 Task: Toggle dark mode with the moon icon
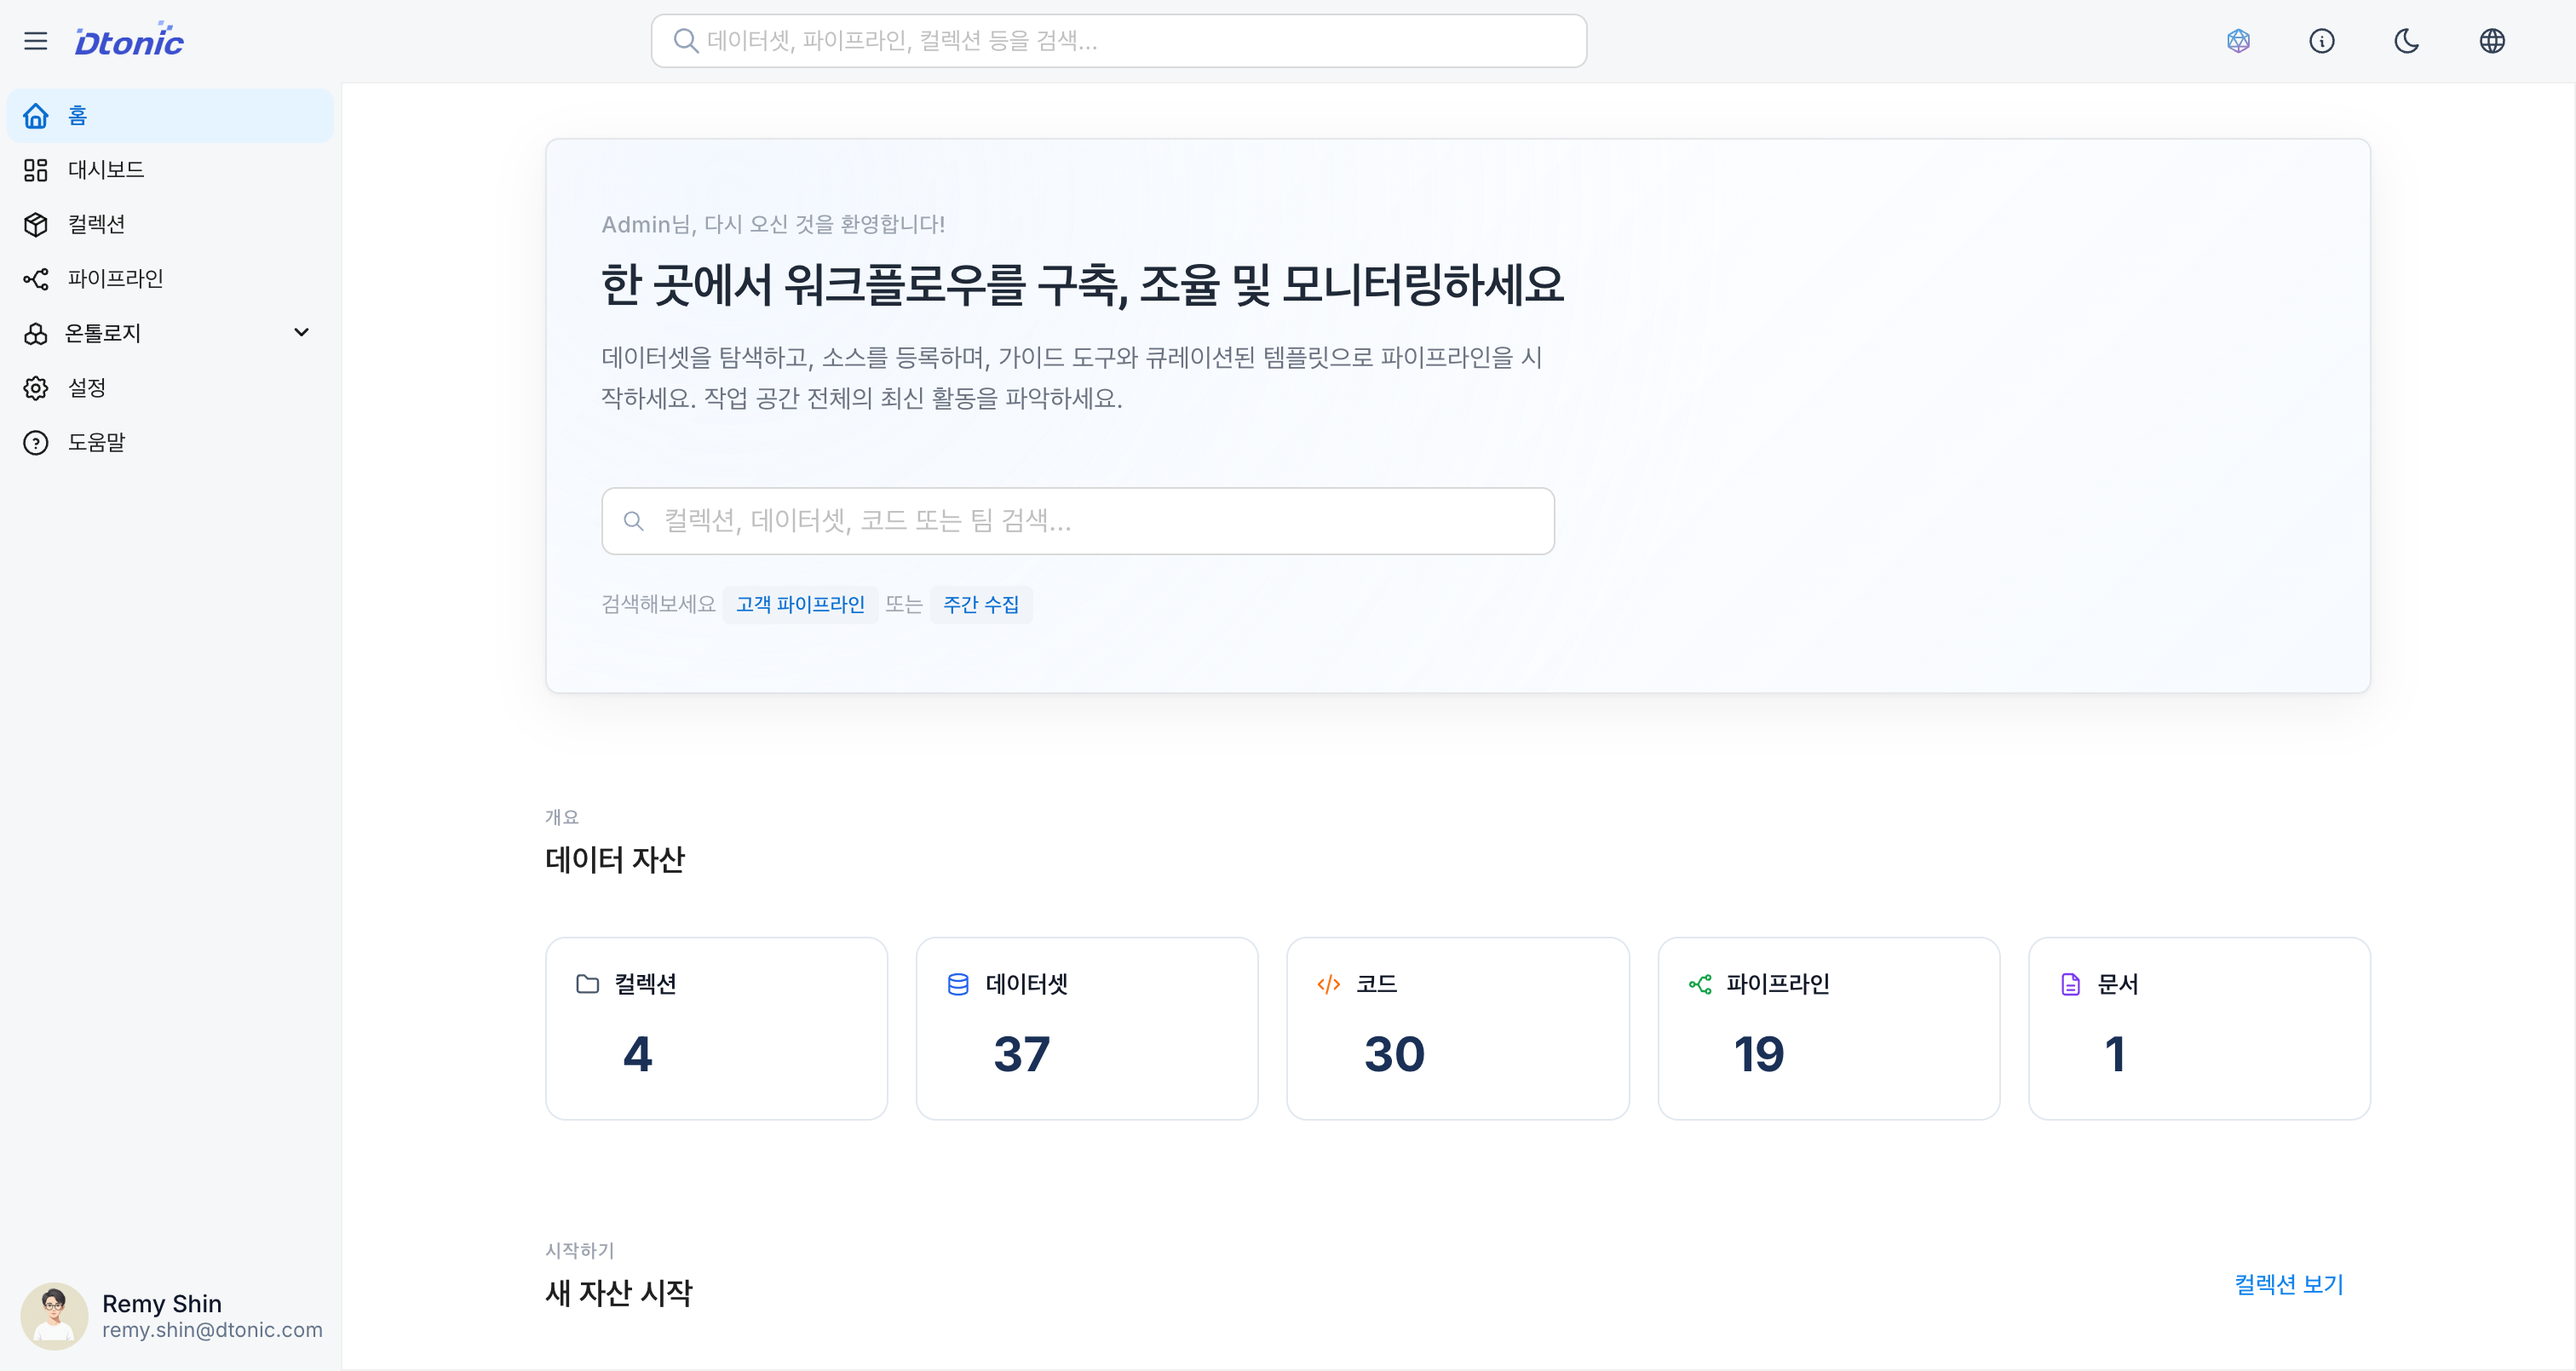(x=2407, y=41)
